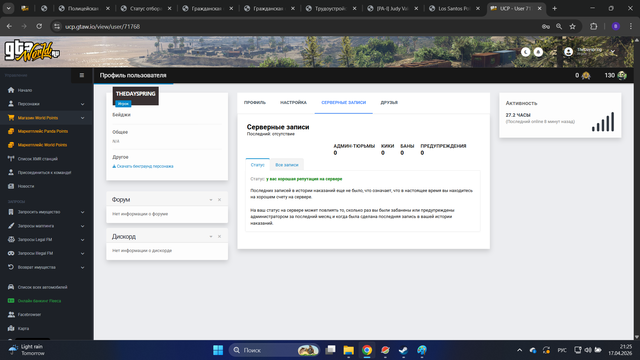Open the Facebrowser sidebar link
Screen dimensions: 640x360
[x=29, y=315]
